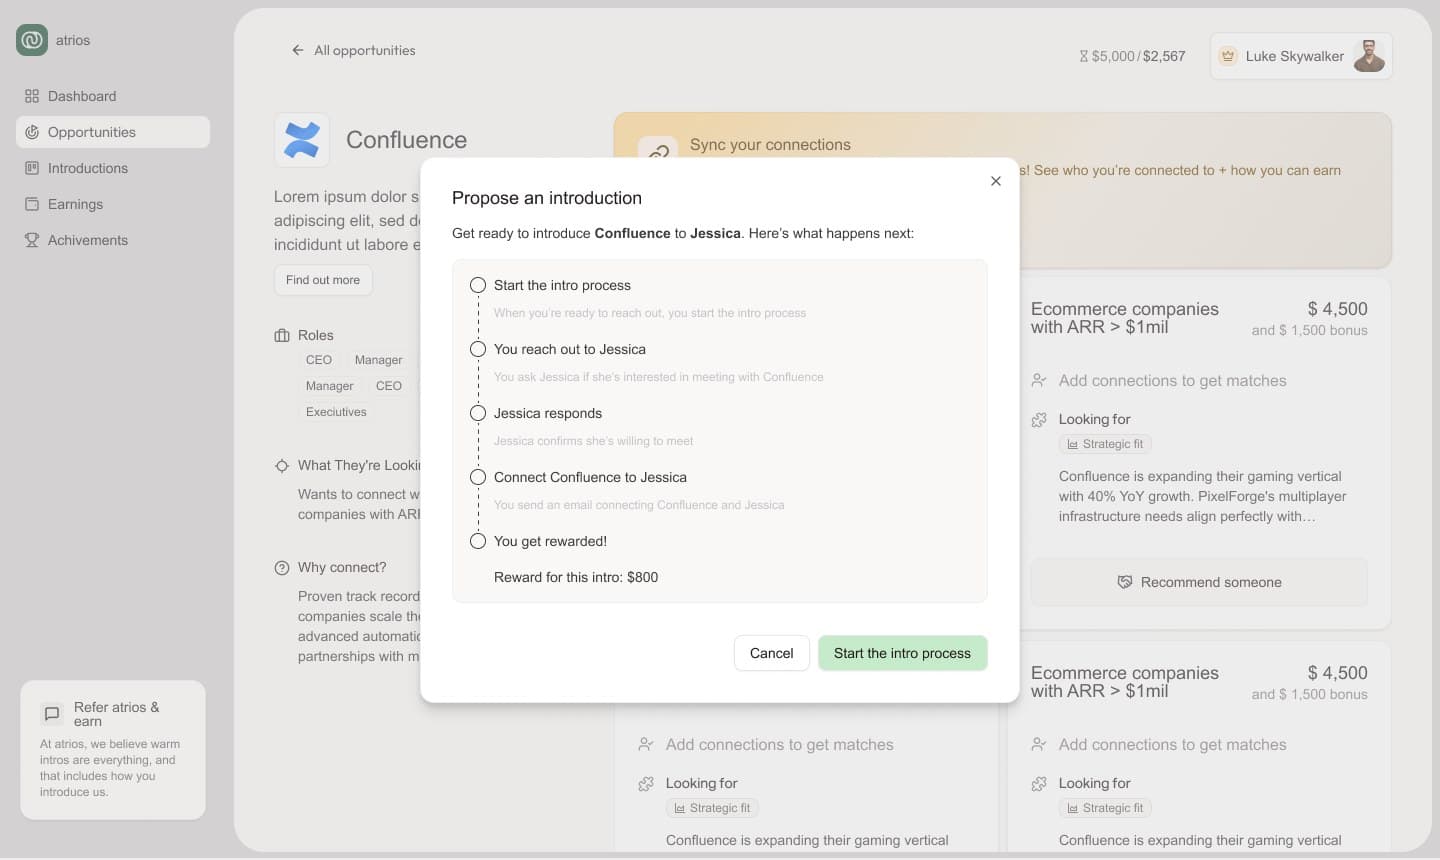This screenshot has width=1440, height=860.
Task: Select the Start the intro process step circle
Action: (478, 285)
